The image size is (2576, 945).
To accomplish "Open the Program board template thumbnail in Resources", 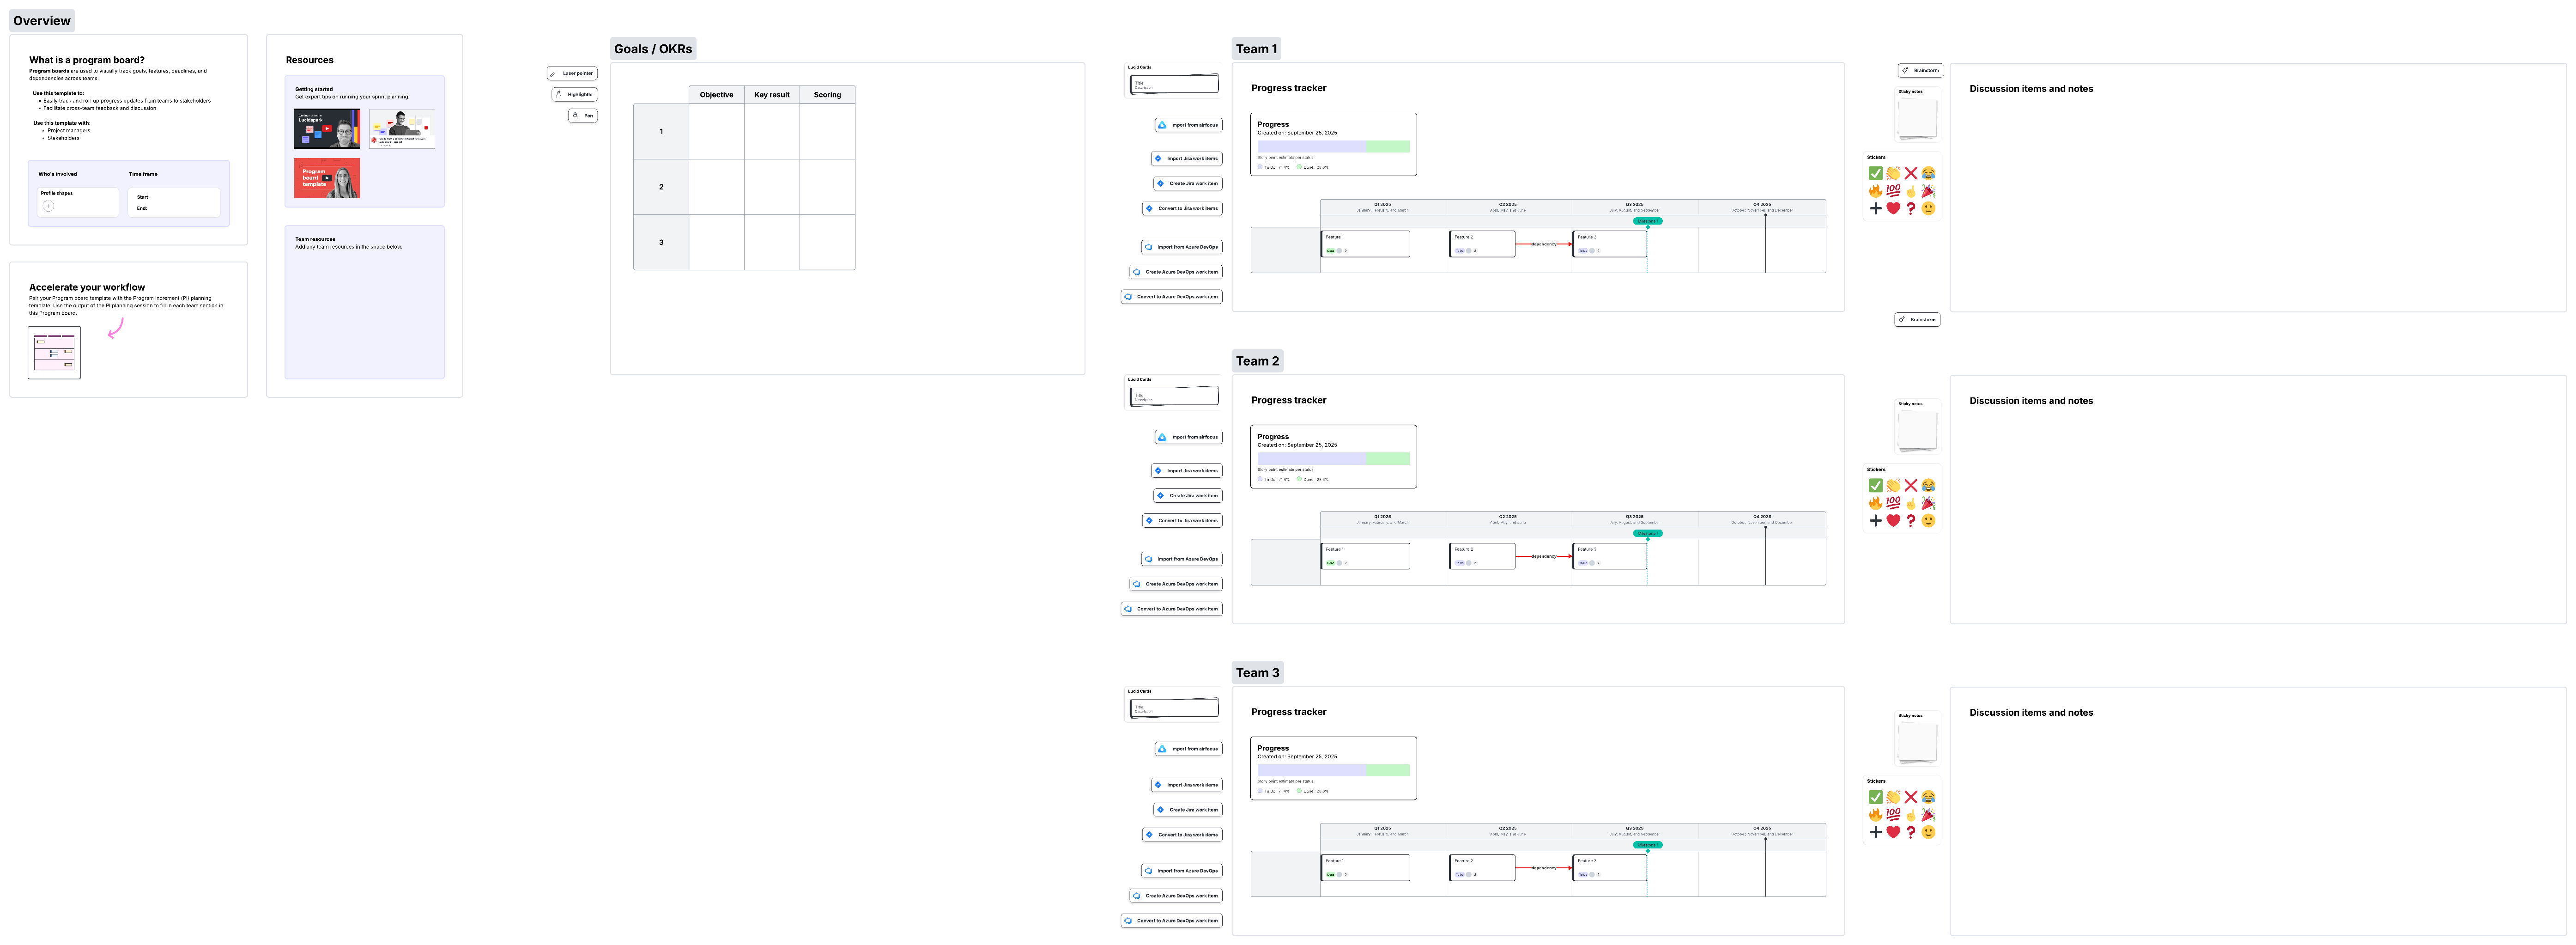I will click(326, 178).
